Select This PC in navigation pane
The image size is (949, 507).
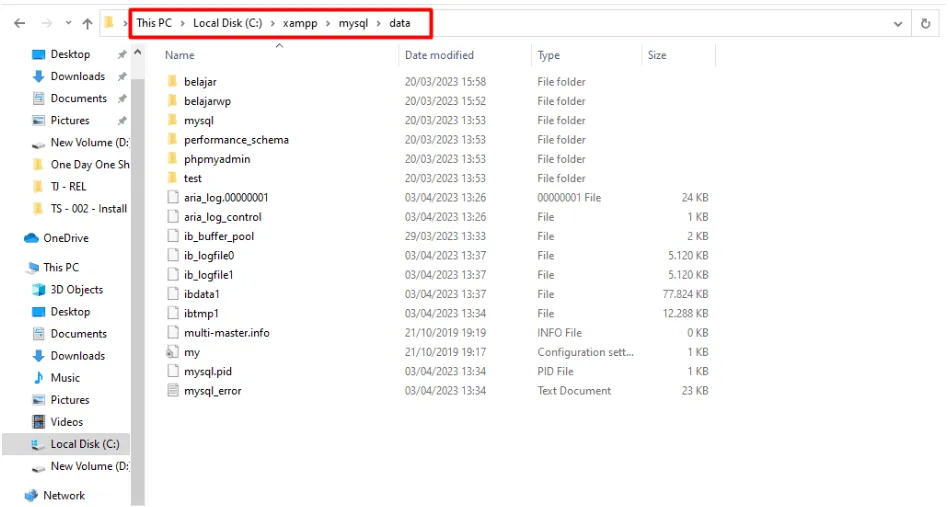pos(61,267)
